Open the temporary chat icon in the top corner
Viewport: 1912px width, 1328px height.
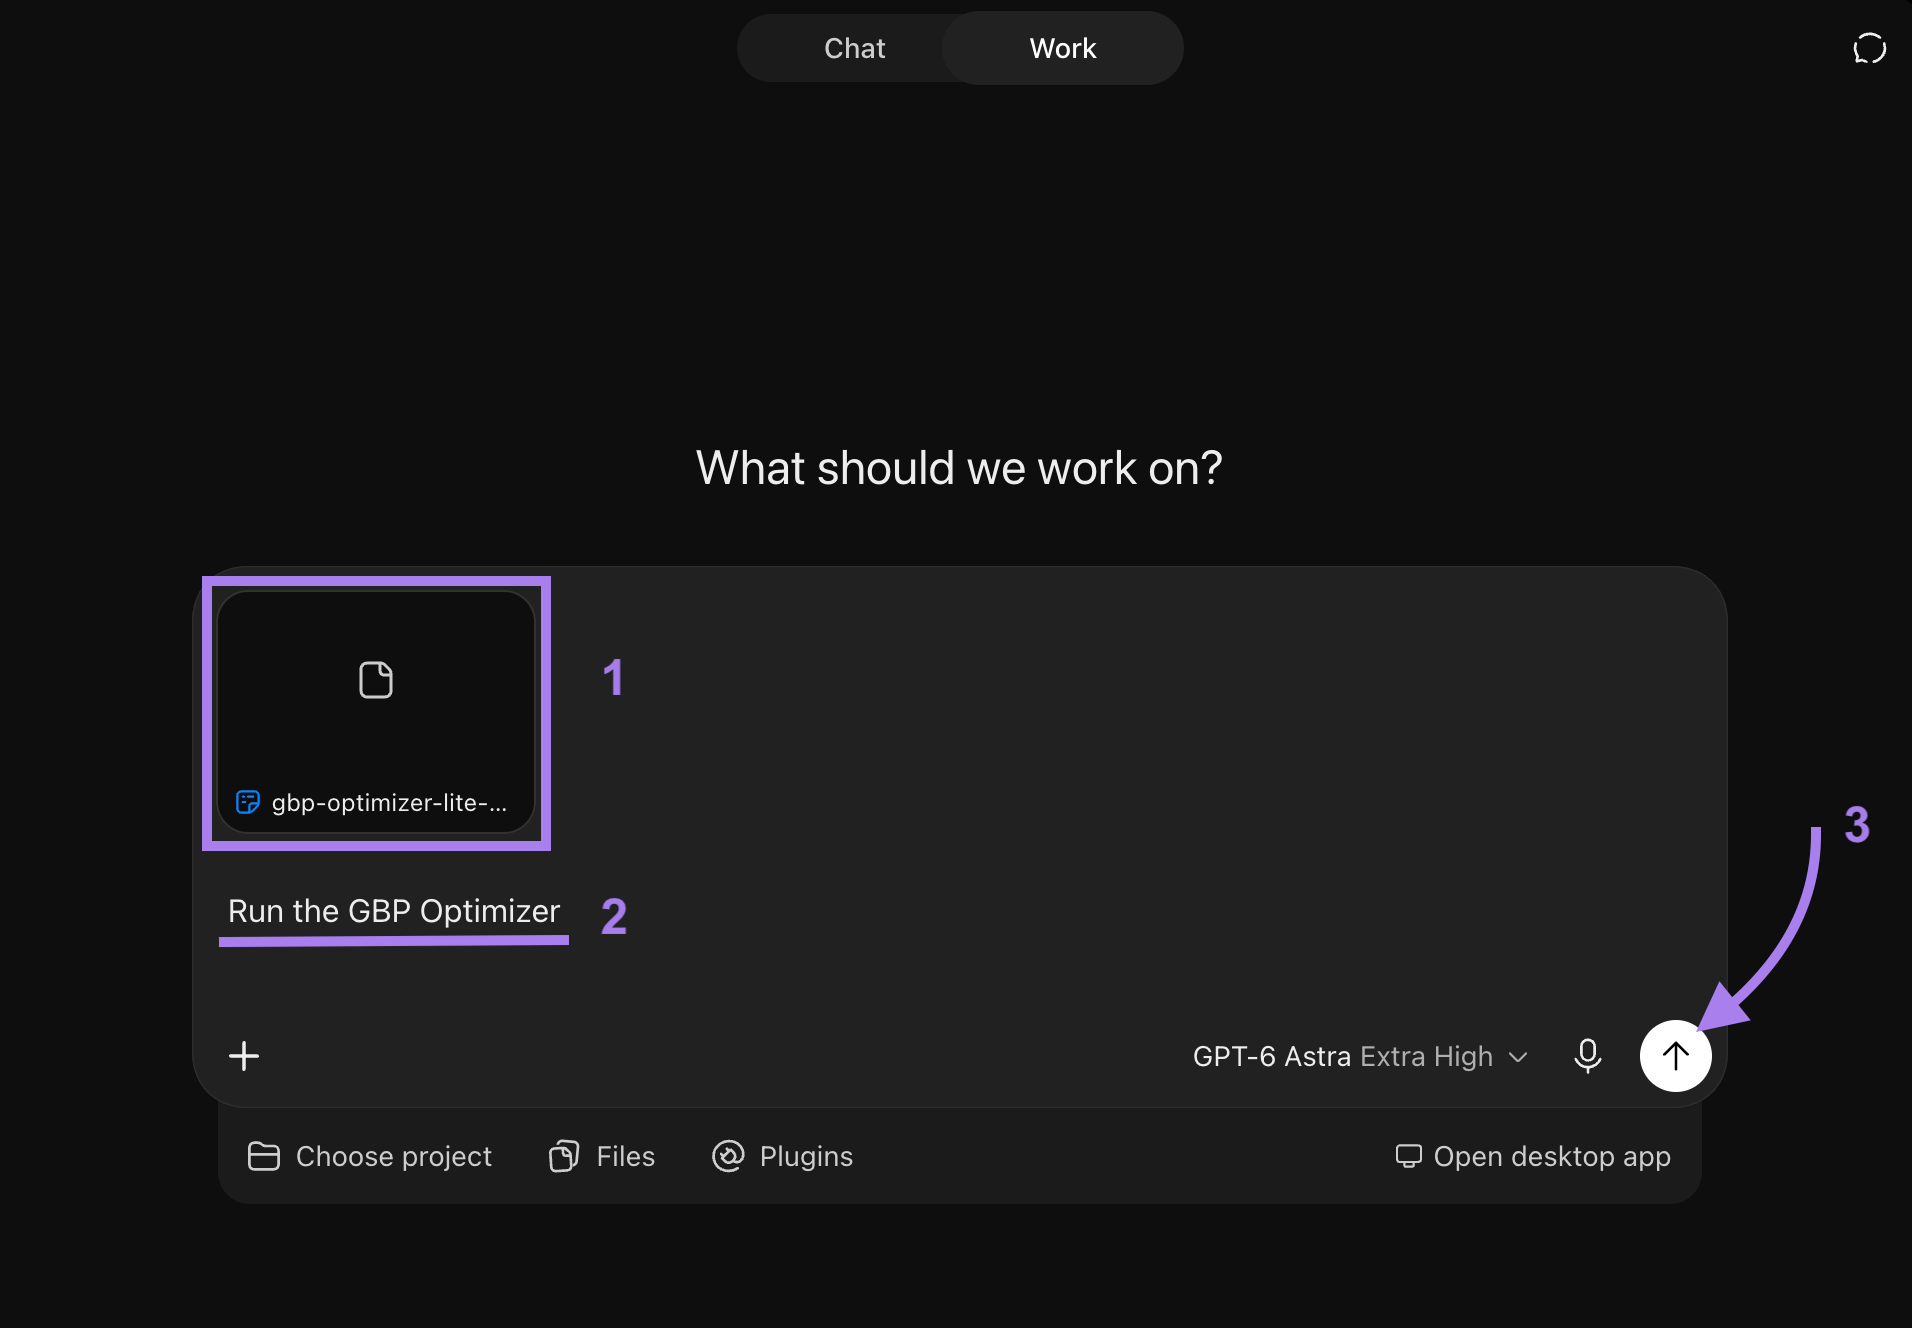(1869, 48)
